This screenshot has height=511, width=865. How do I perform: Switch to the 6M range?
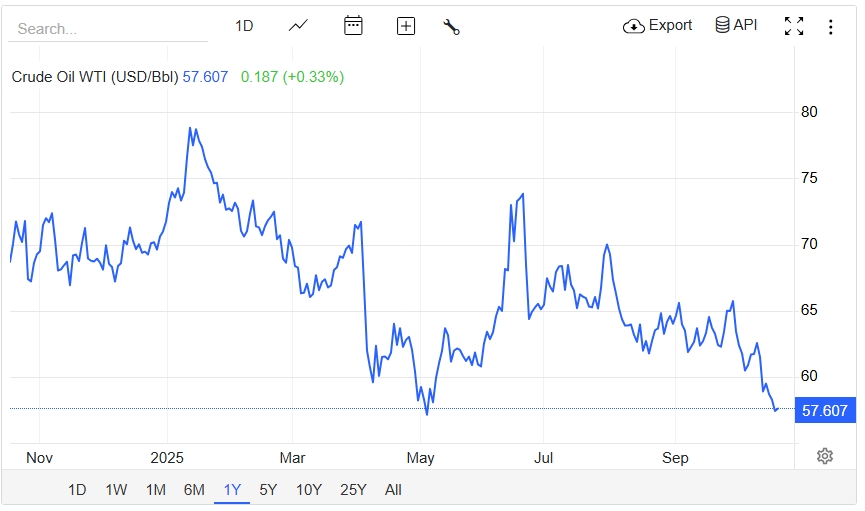[194, 490]
